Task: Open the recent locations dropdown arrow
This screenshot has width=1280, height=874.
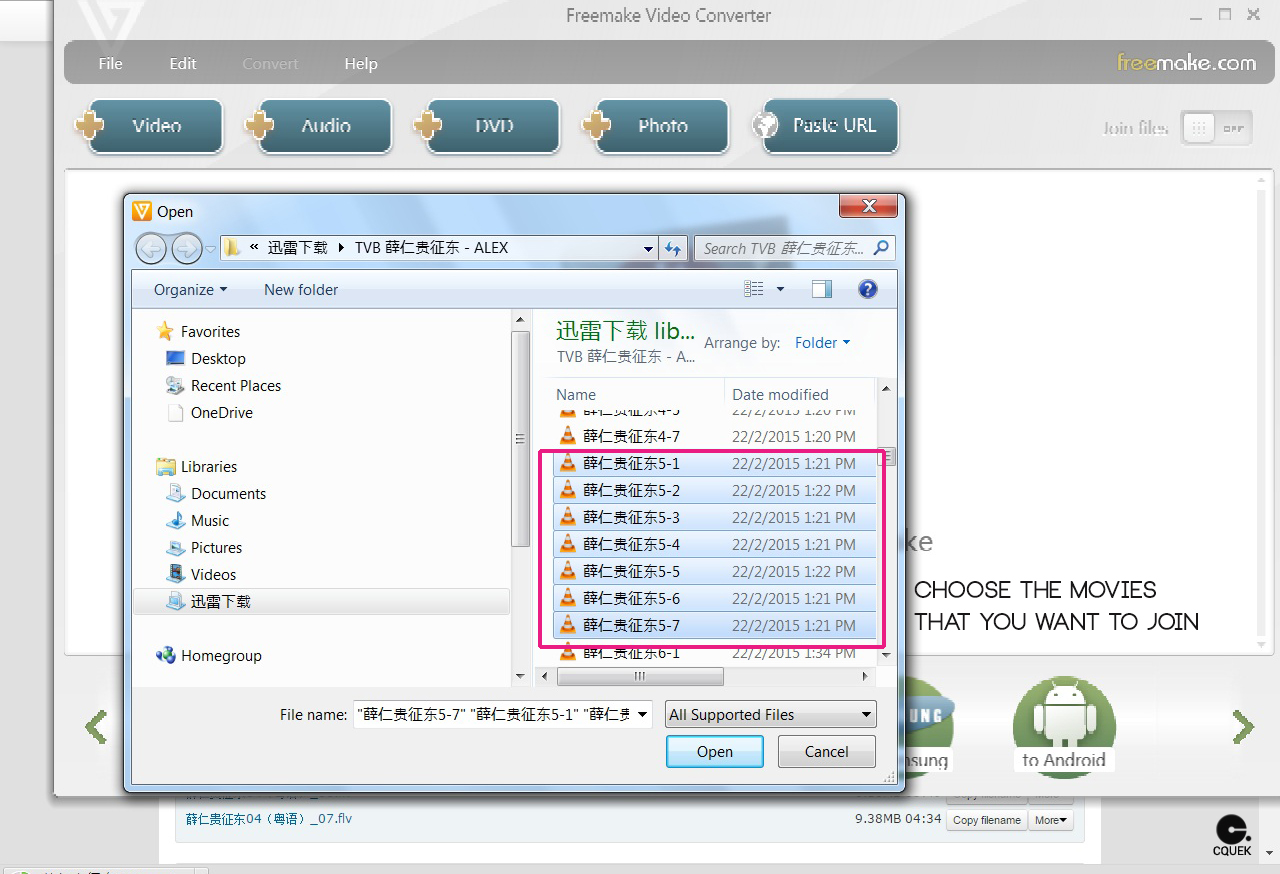Action: pos(210,249)
